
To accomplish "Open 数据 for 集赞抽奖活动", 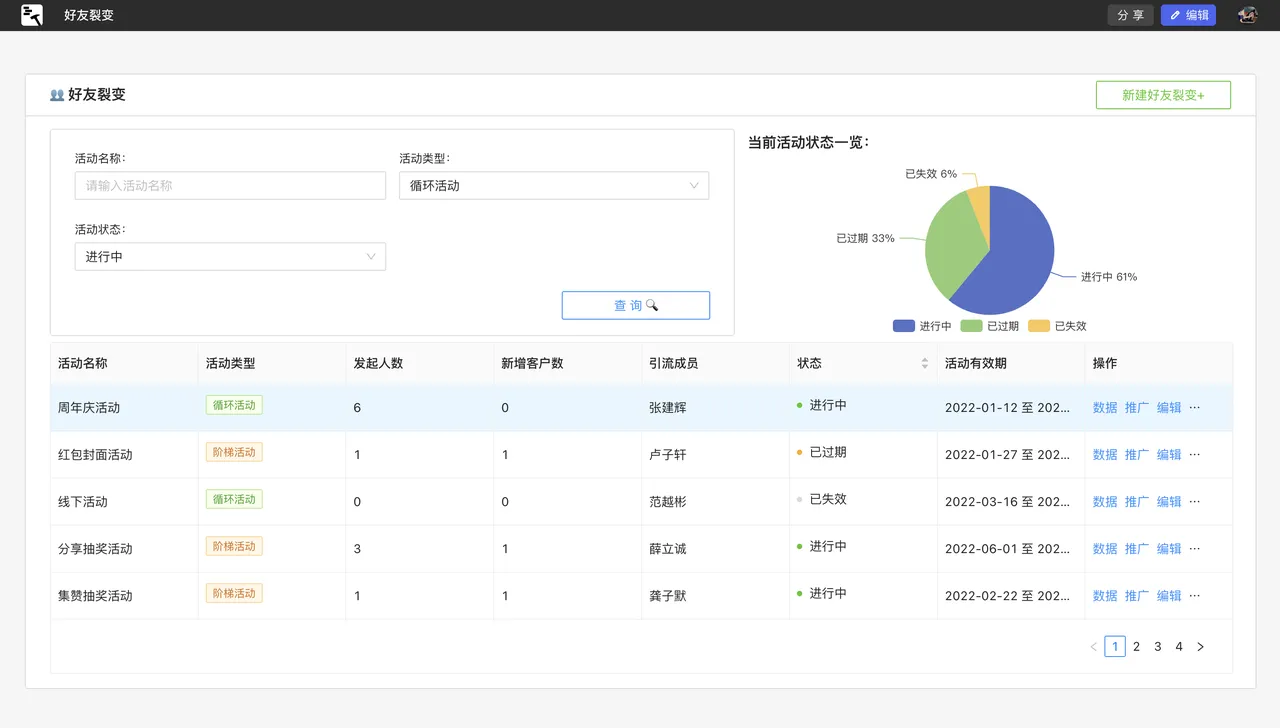I will [x=1105, y=595].
